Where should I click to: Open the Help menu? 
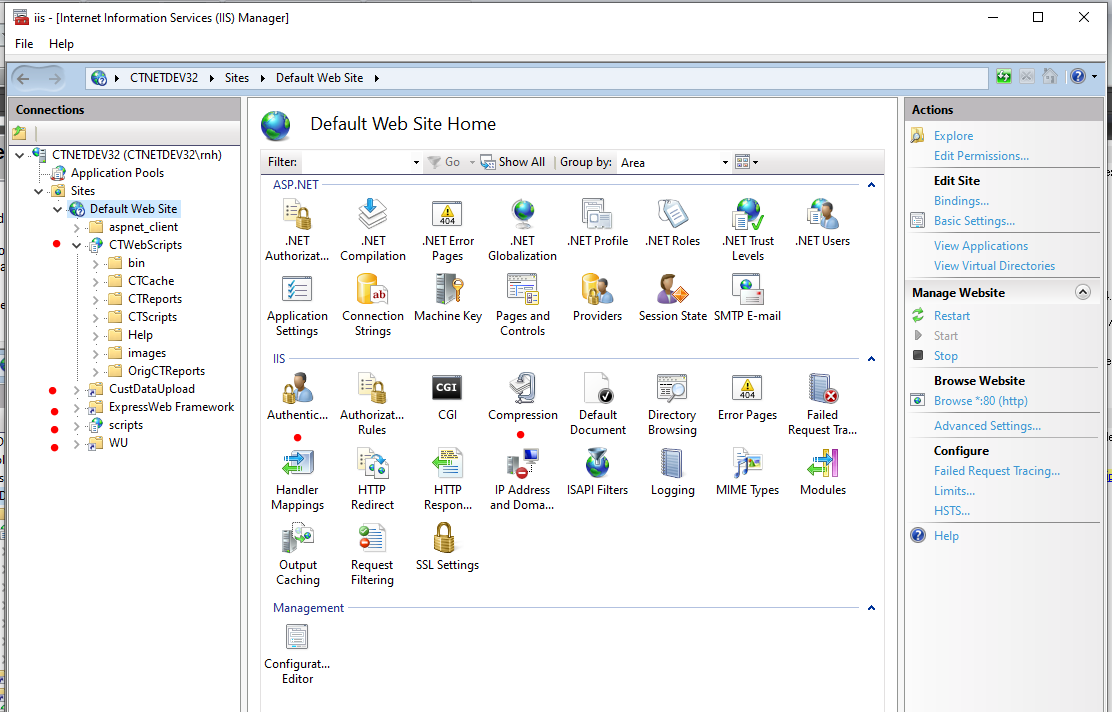click(x=61, y=44)
